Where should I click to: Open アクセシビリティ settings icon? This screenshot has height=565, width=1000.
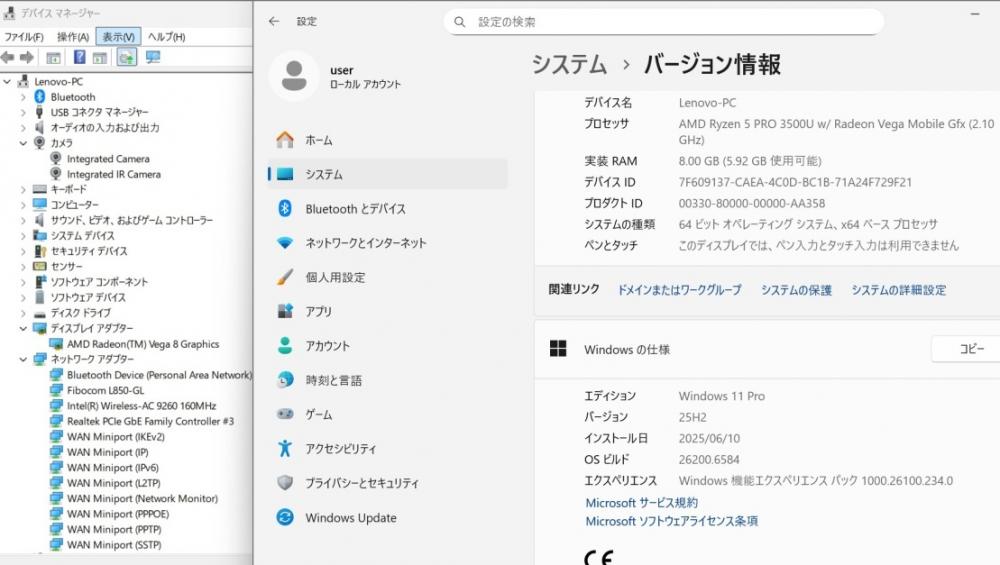[285, 448]
